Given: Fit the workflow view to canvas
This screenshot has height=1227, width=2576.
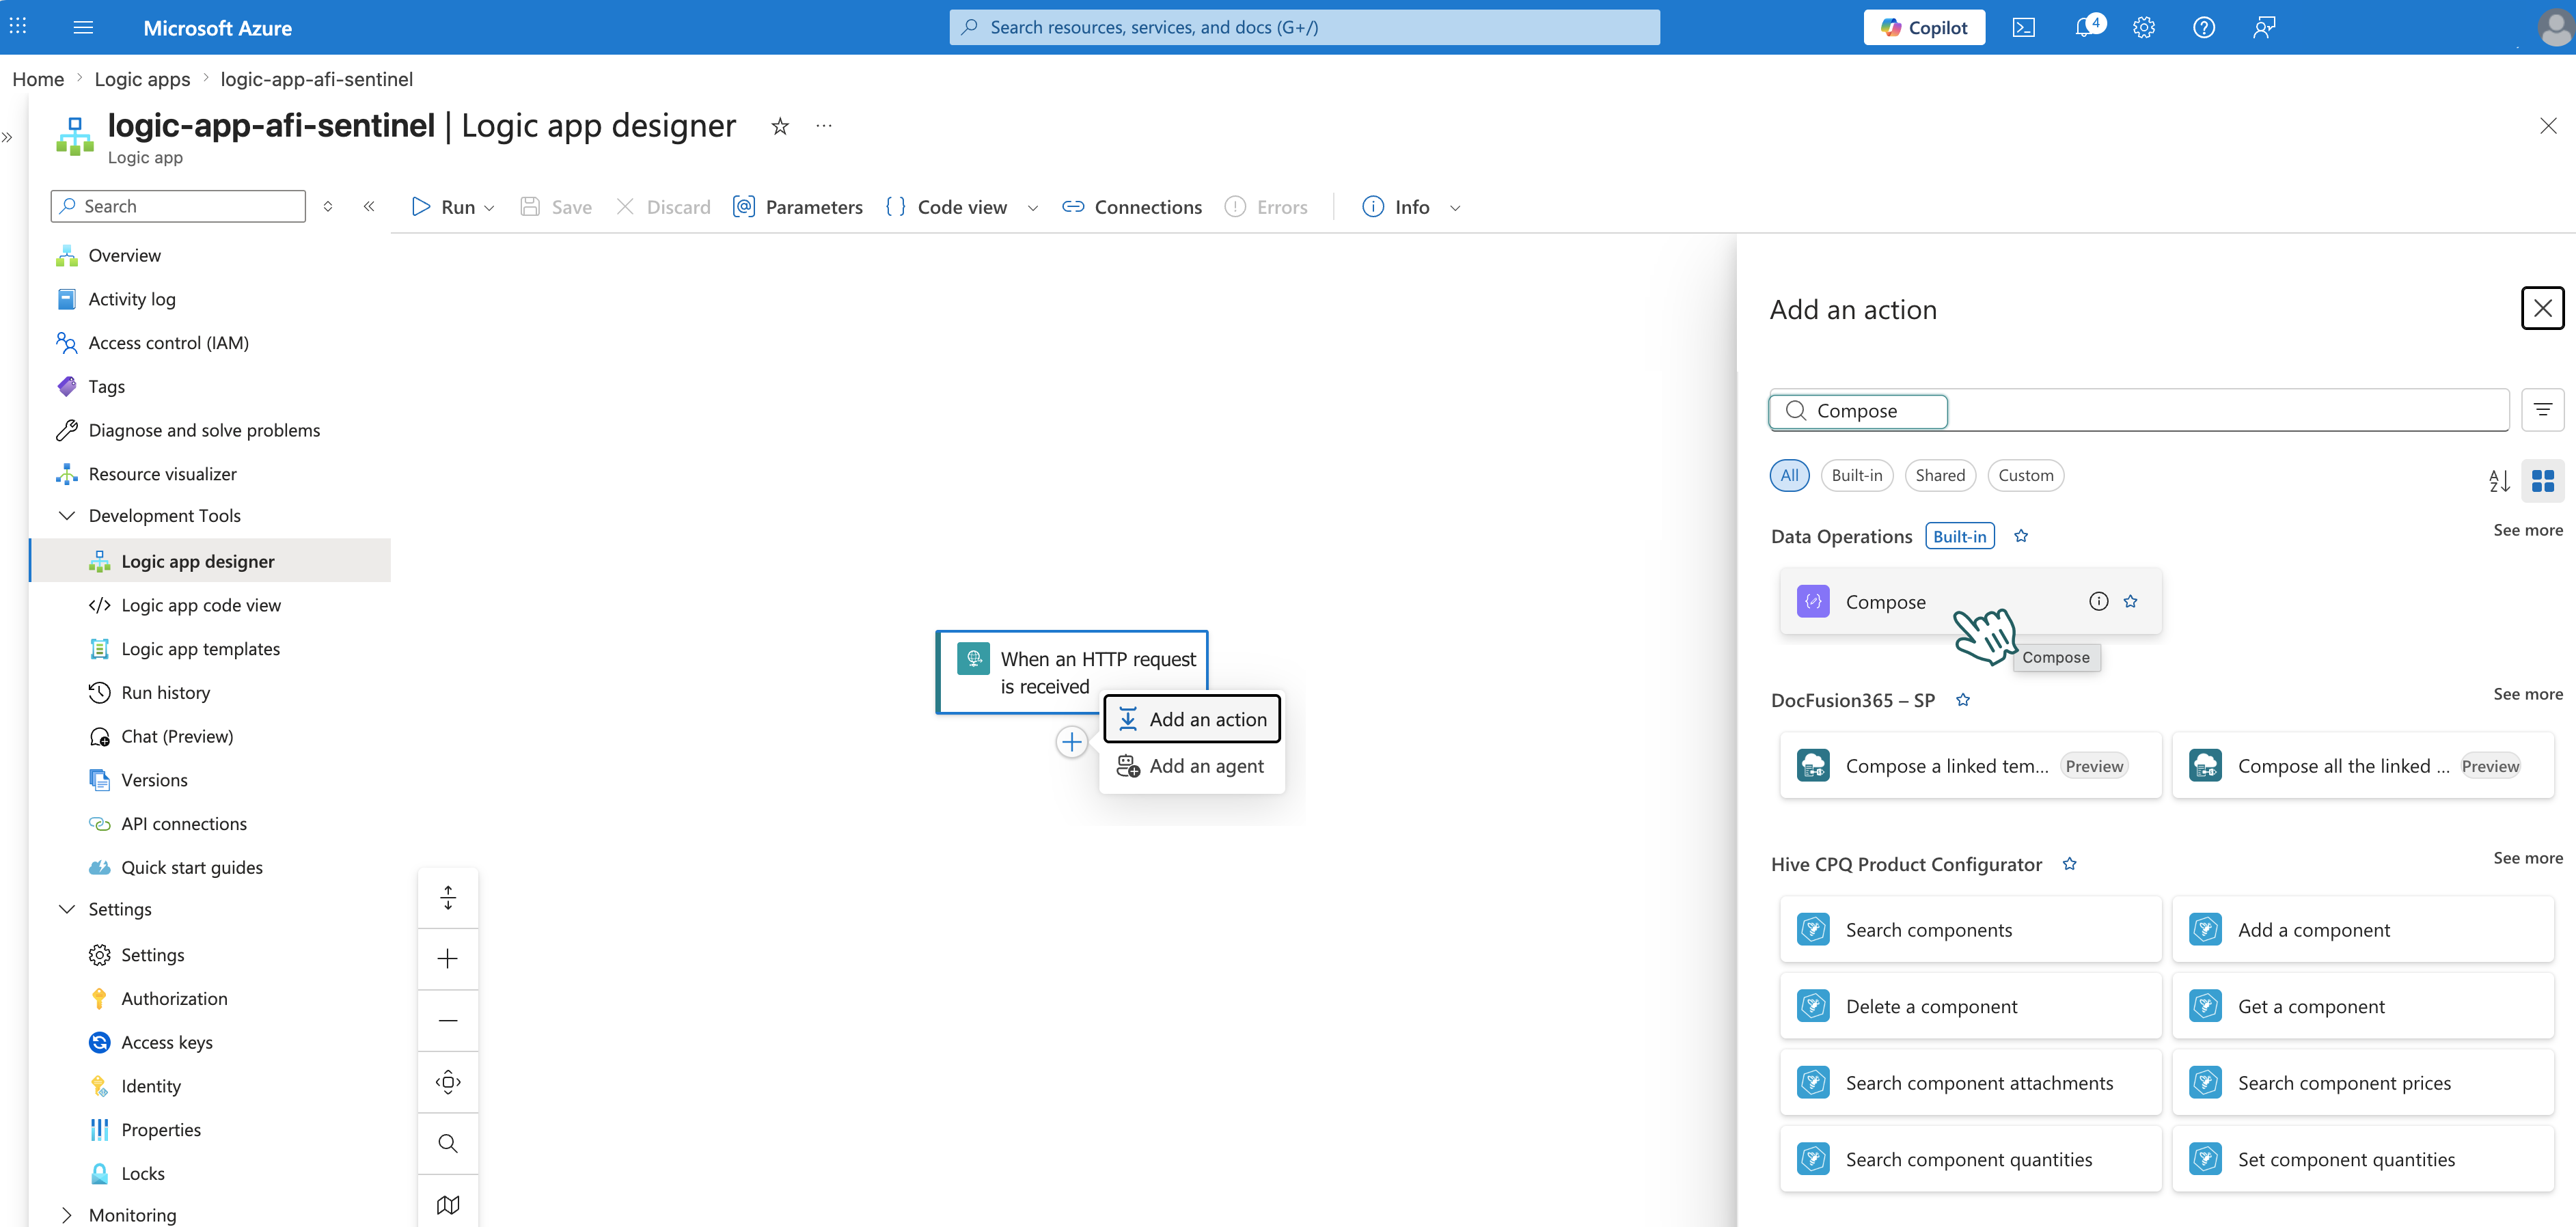Looking at the screenshot, I should pyautogui.click(x=448, y=1082).
